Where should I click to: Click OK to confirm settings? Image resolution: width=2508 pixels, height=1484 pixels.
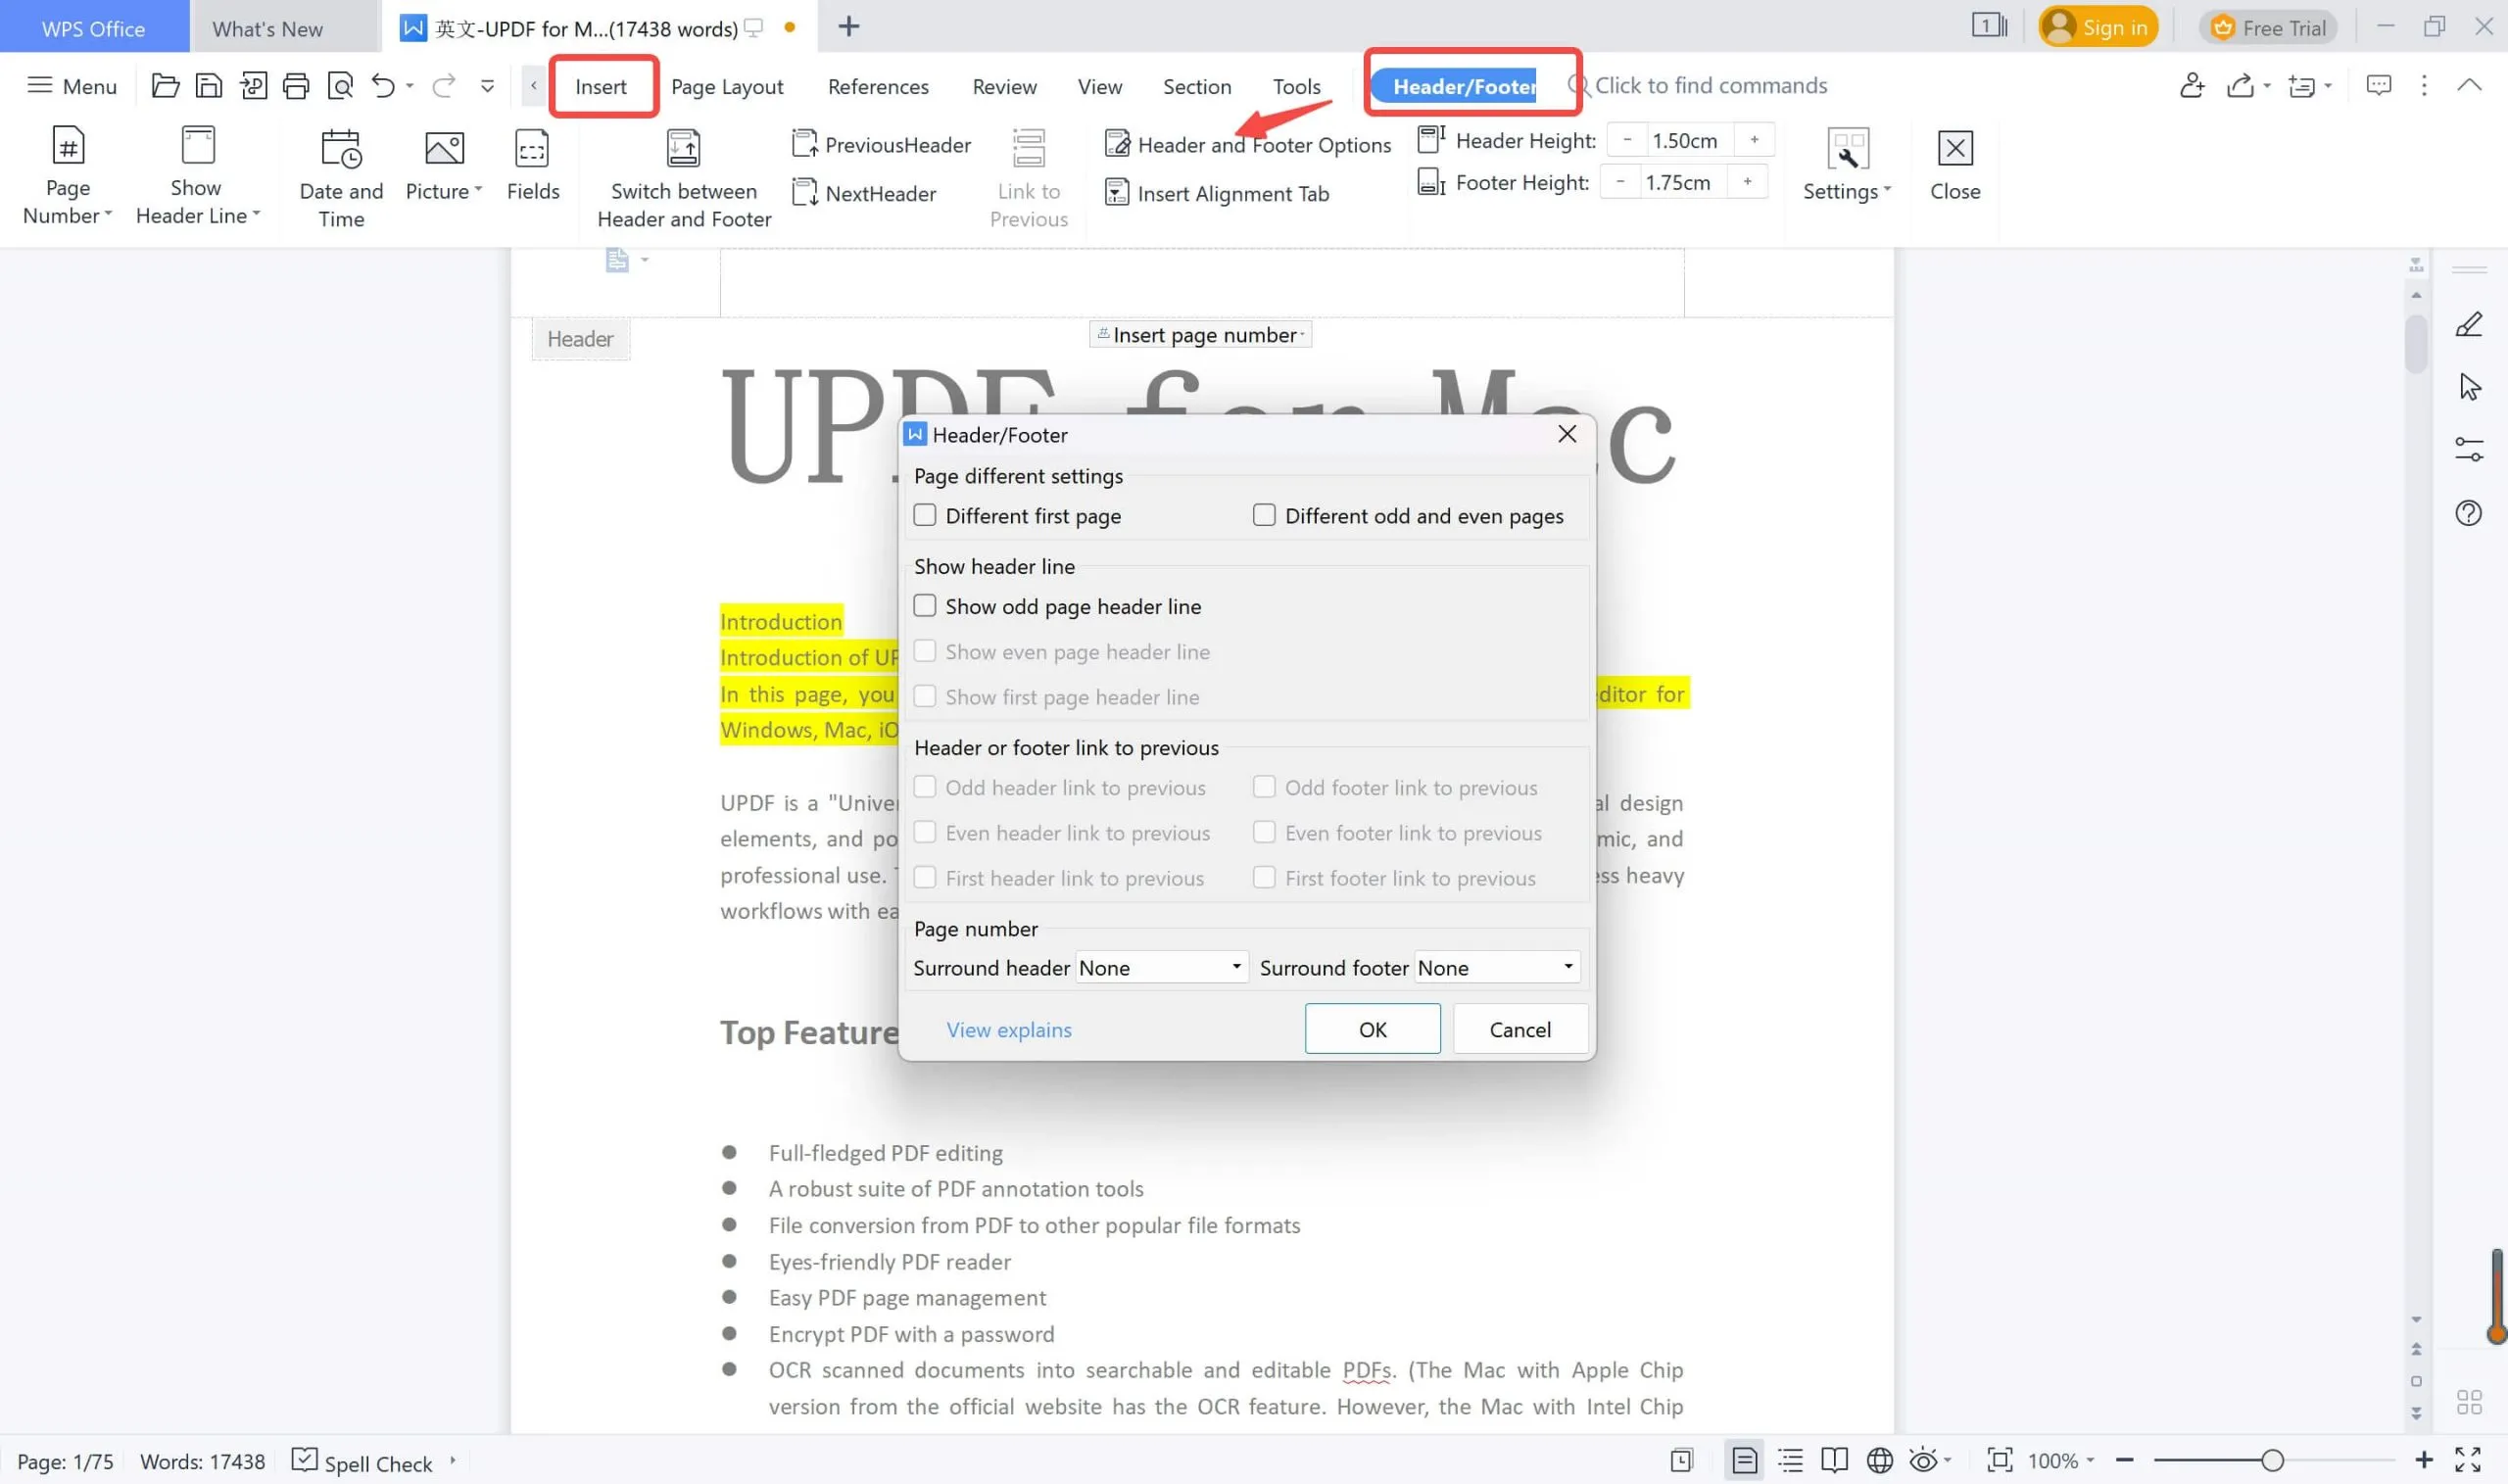1373,1029
